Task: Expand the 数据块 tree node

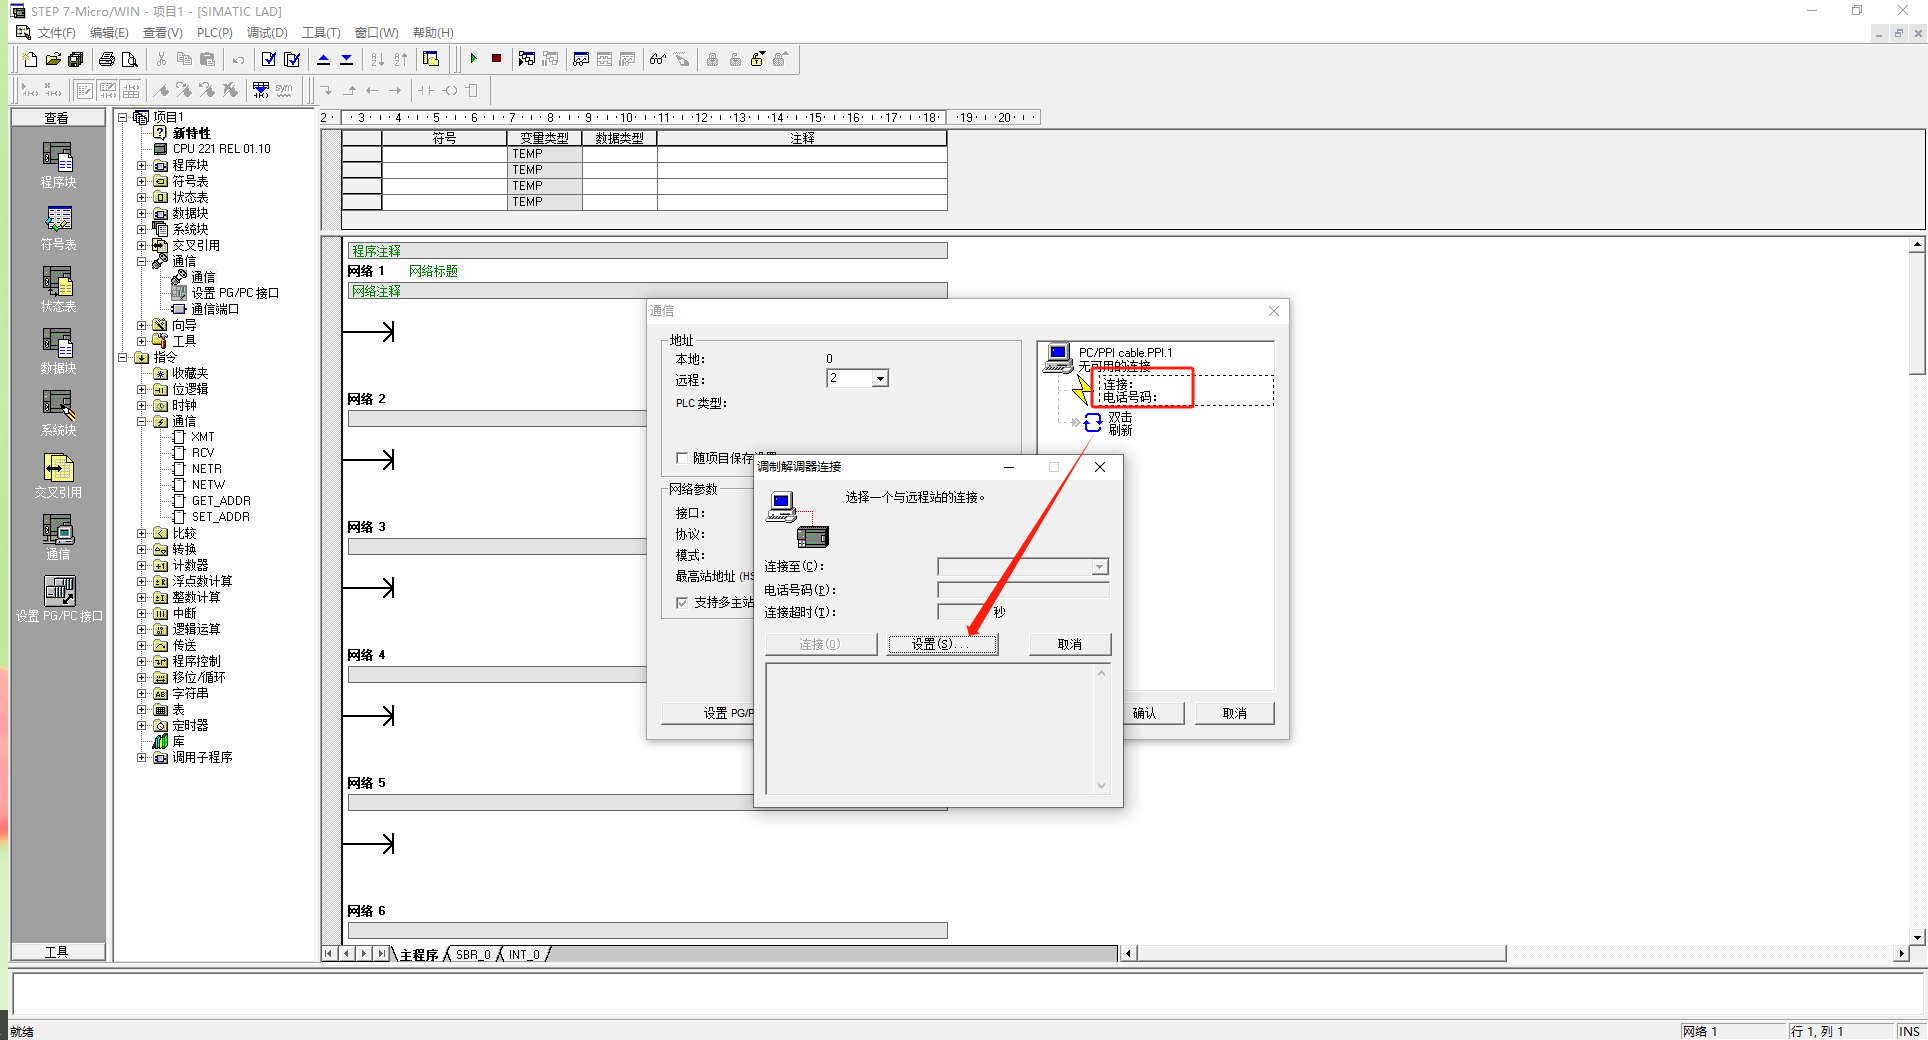Action: click(142, 213)
